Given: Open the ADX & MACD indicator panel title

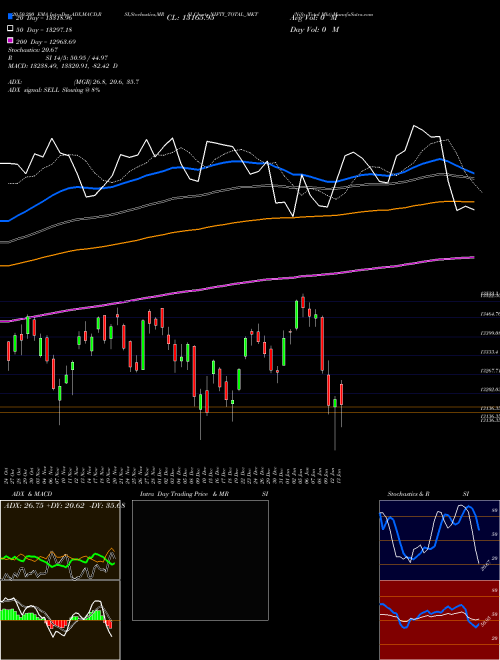Looking at the screenshot, I should pyautogui.click(x=32, y=494).
